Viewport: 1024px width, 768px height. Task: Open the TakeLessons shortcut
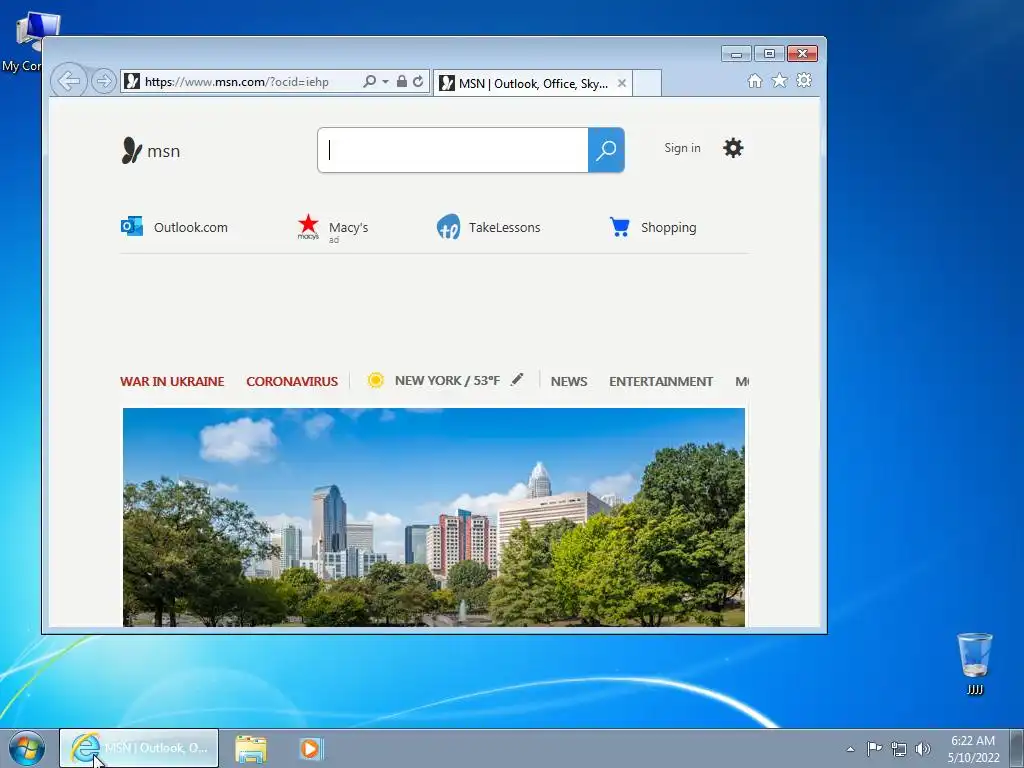488,227
